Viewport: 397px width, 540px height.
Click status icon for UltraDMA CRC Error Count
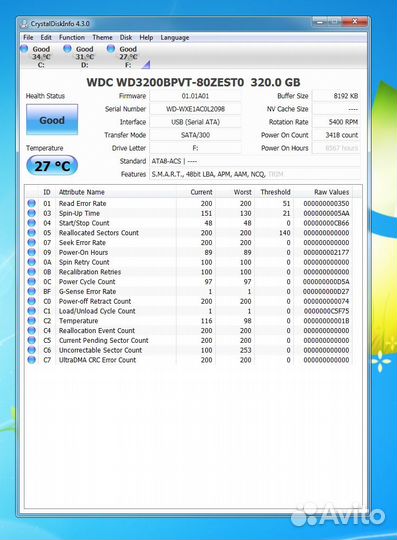[x=31, y=360]
